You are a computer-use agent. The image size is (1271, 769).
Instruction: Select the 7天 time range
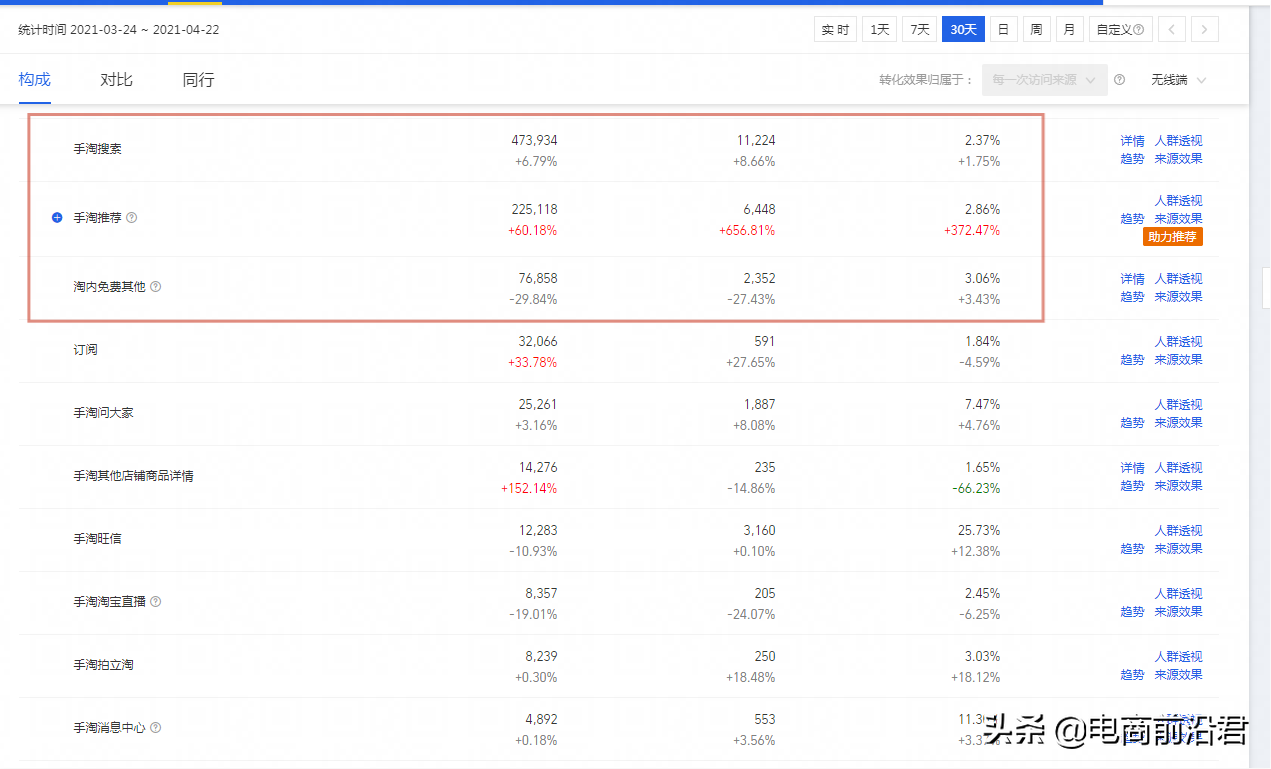[920, 30]
